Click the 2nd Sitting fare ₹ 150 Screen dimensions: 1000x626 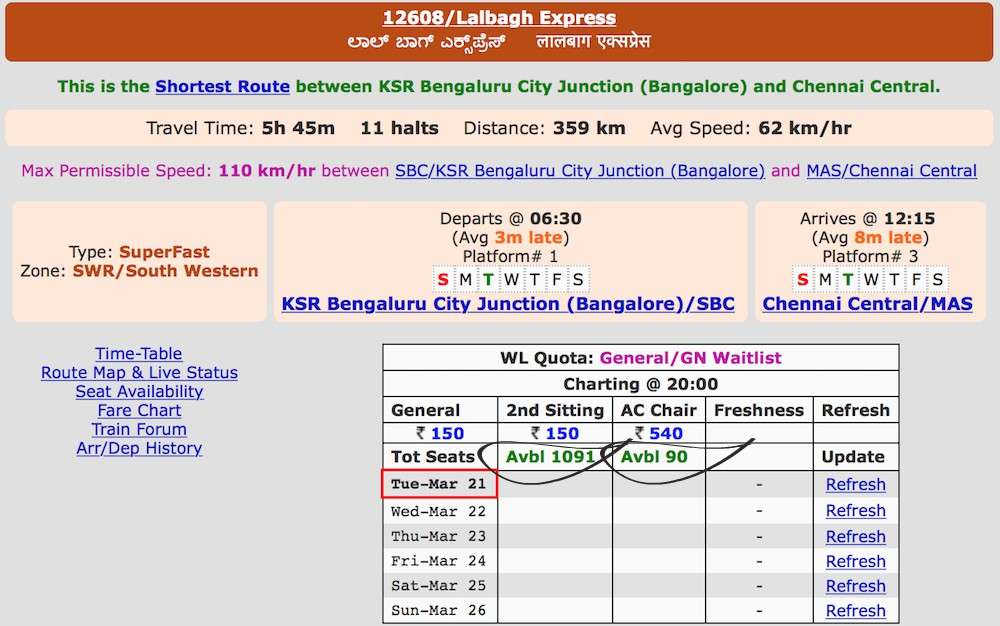click(x=555, y=433)
